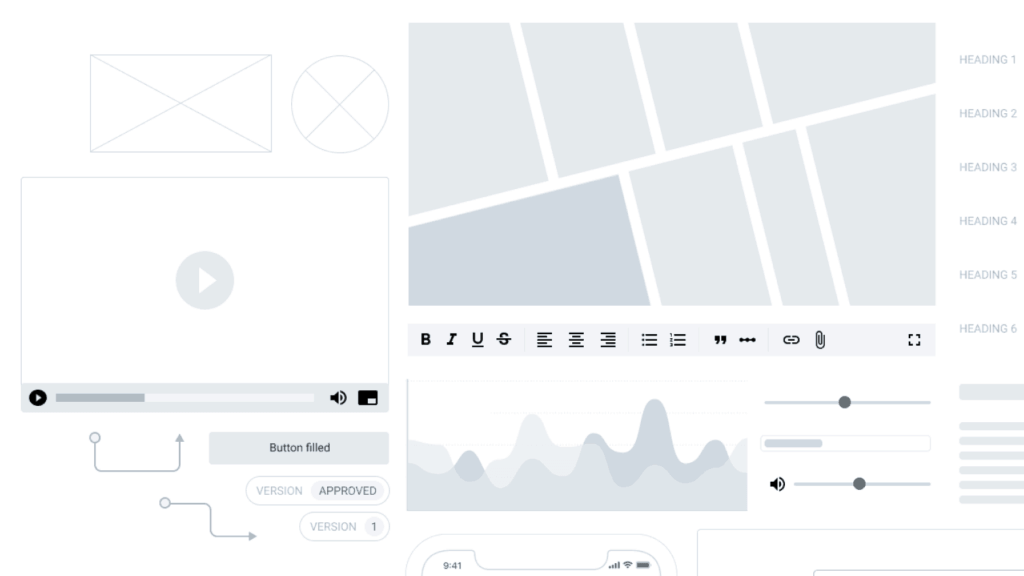
Task: Center-align the text
Action: (576, 340)
